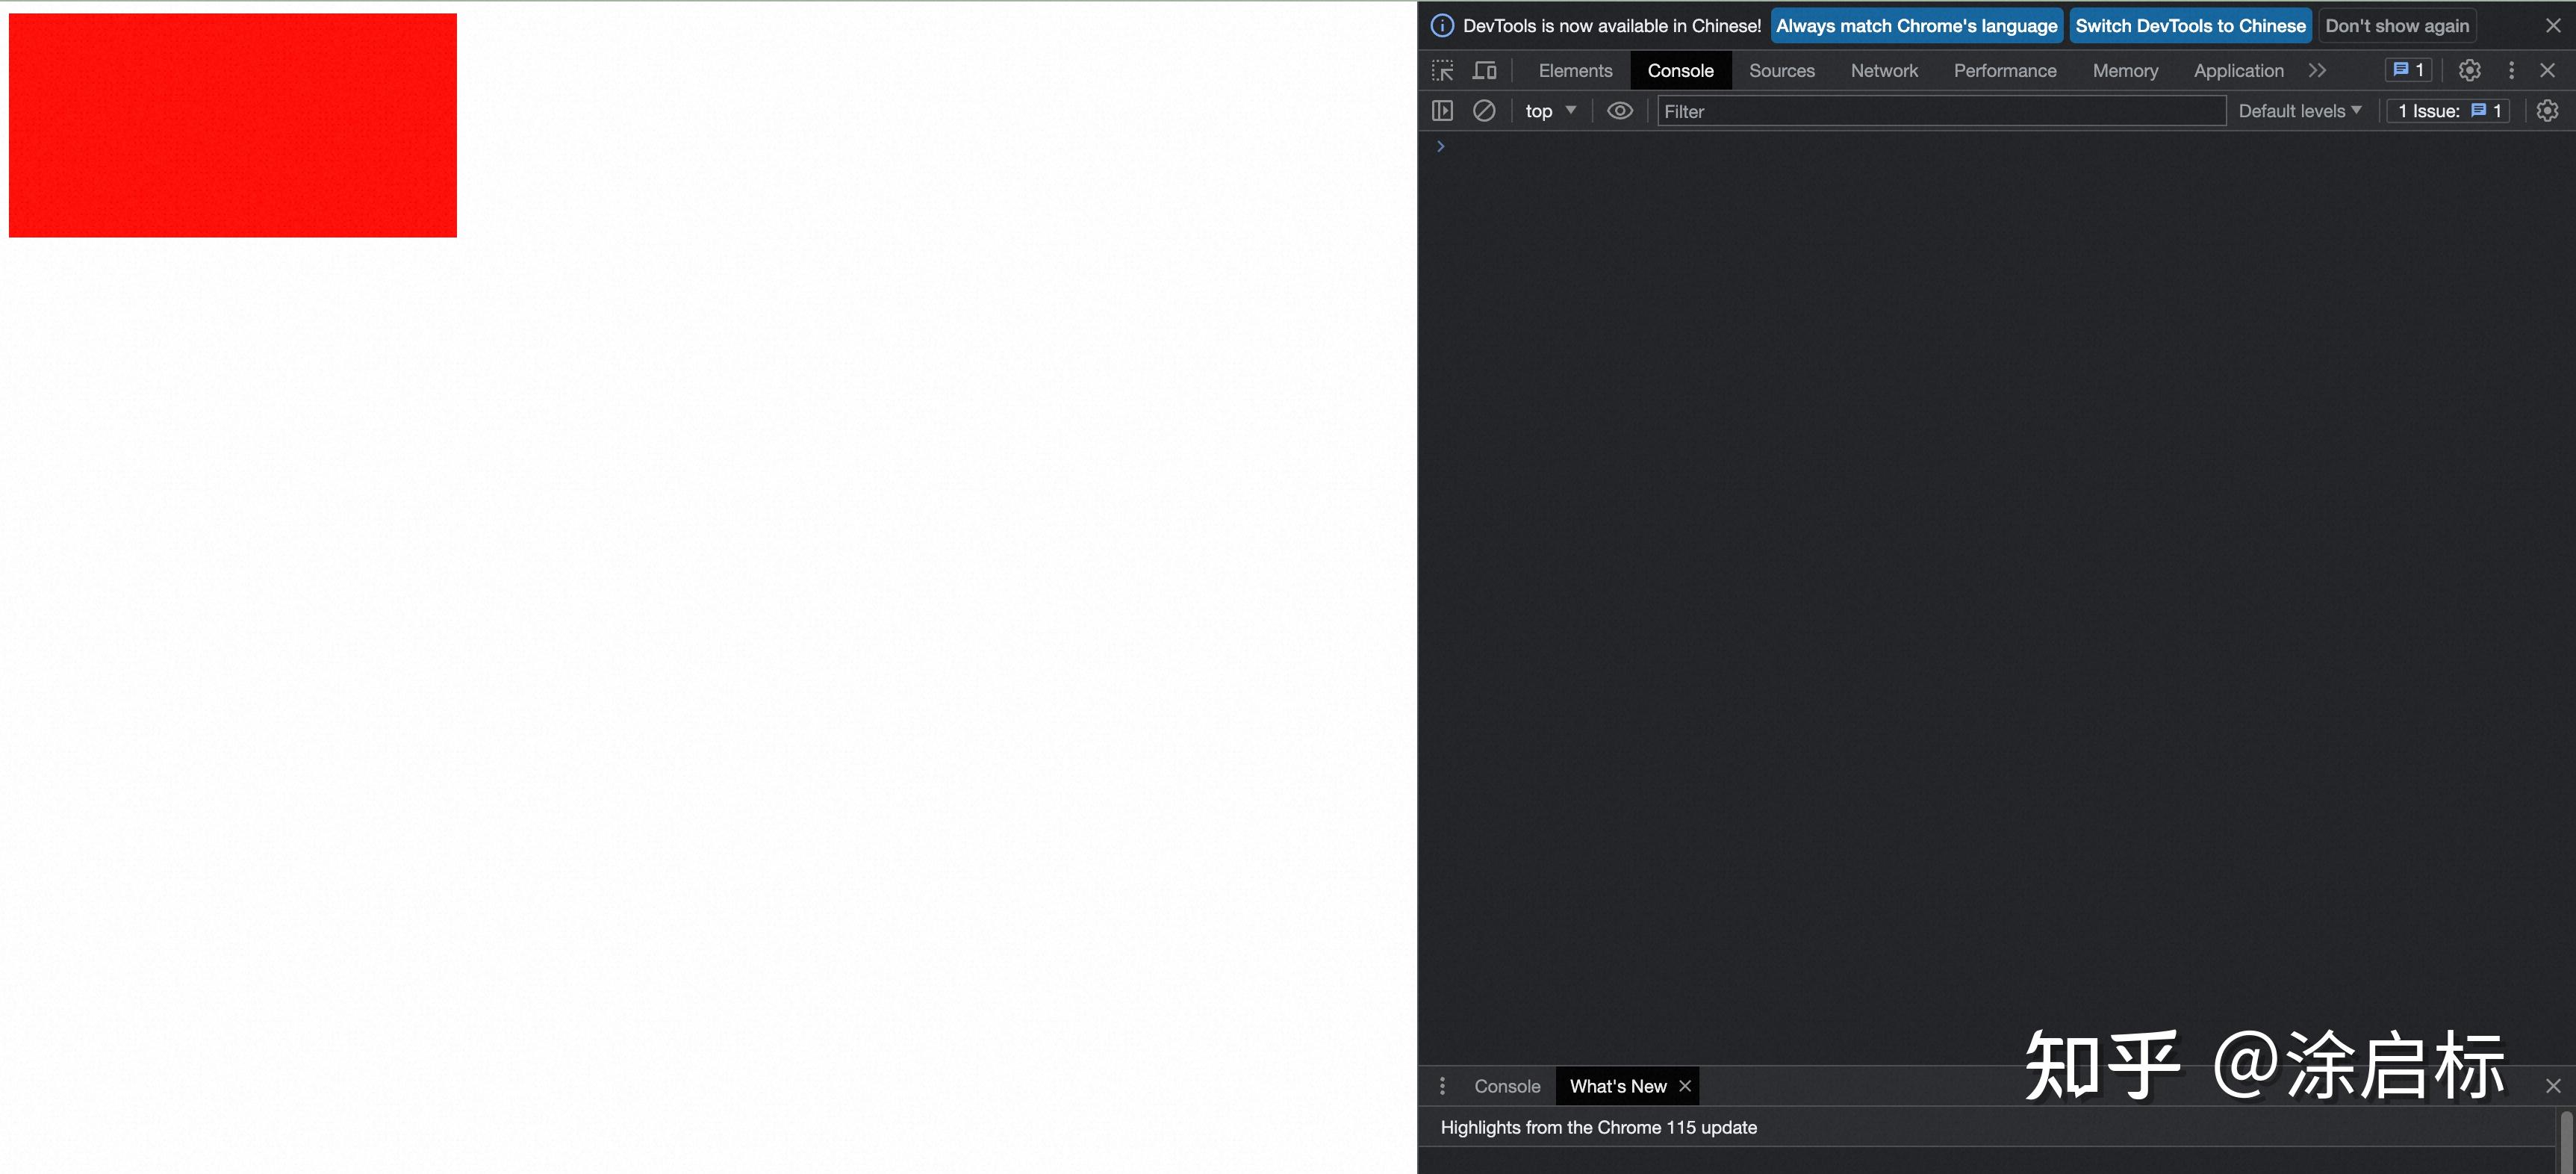Open the Application tab
The height and width of the screenshot is (1174, 2576).
pos(2238,71)
